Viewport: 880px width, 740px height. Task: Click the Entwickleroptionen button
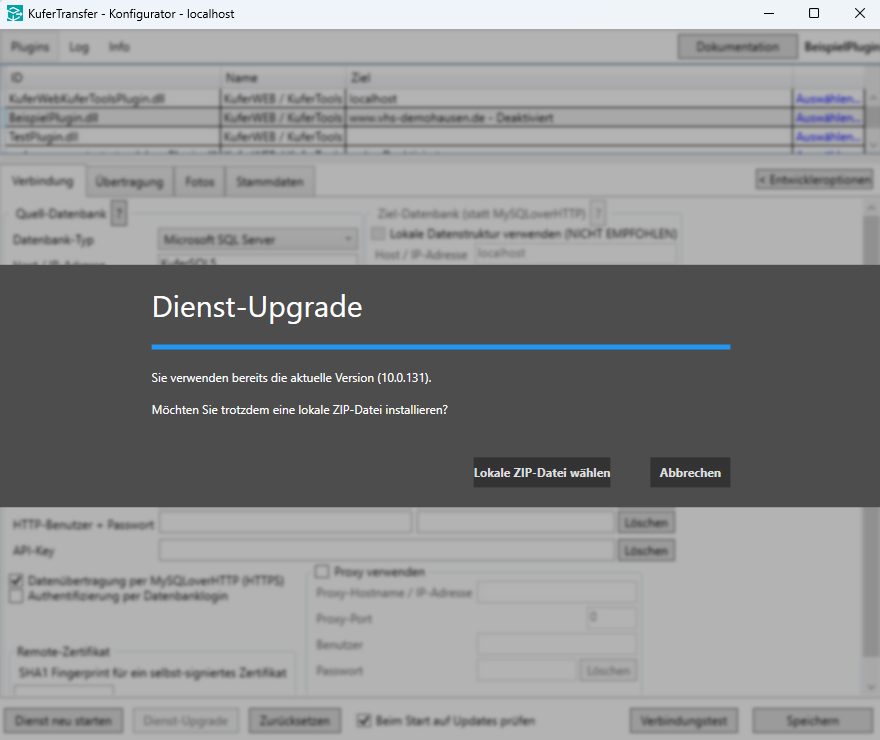(x=814, y=180)
